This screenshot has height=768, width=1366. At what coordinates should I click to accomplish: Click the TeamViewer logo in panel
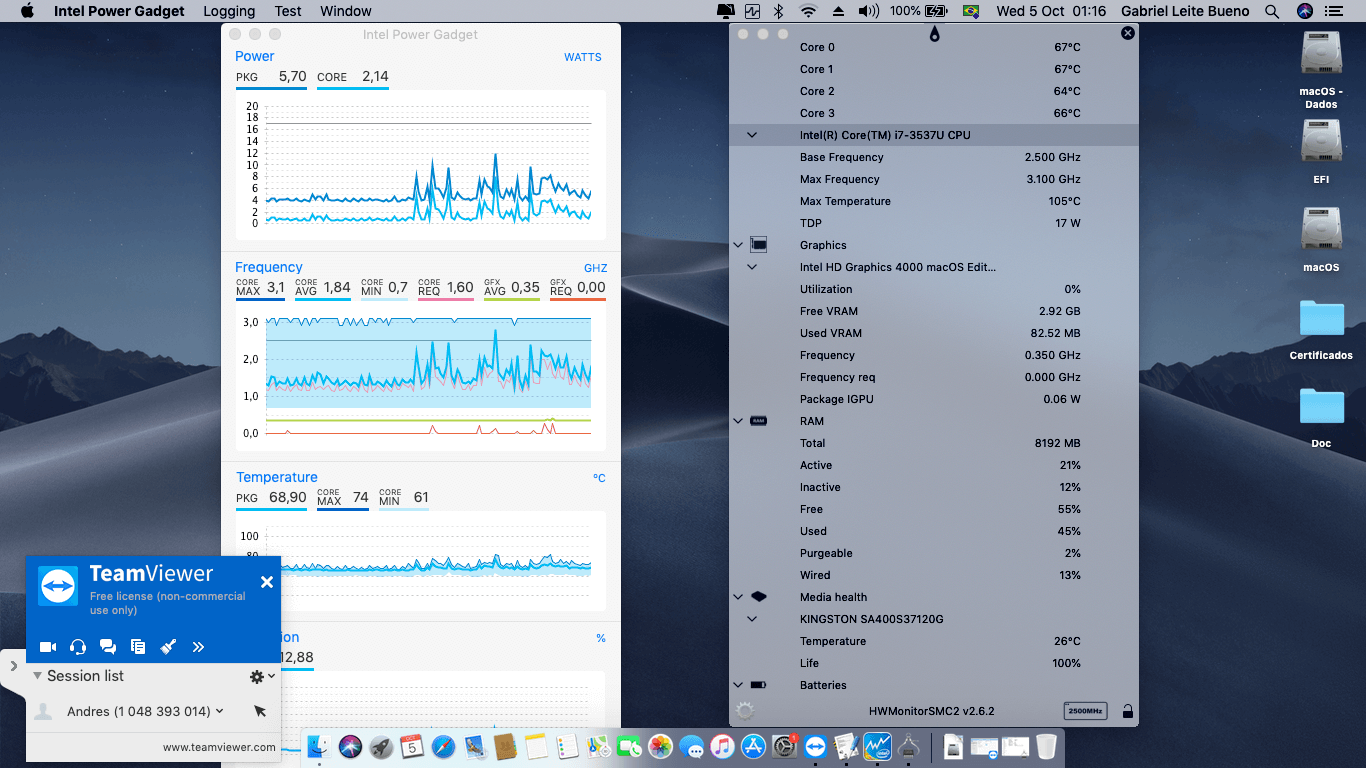[58, 585]
